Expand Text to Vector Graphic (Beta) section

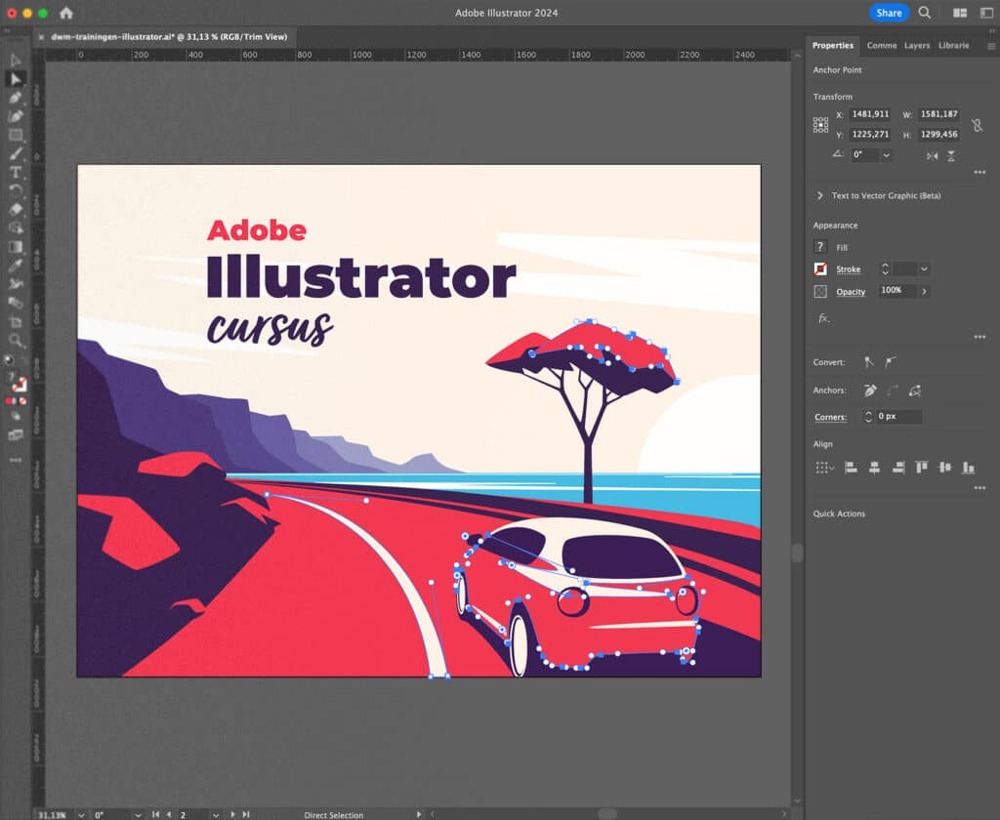820,196
